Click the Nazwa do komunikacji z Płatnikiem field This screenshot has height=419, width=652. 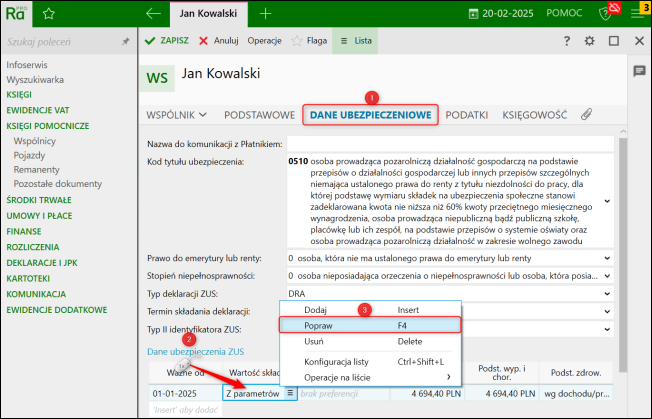pyautogui.click(x=450, y=144)
